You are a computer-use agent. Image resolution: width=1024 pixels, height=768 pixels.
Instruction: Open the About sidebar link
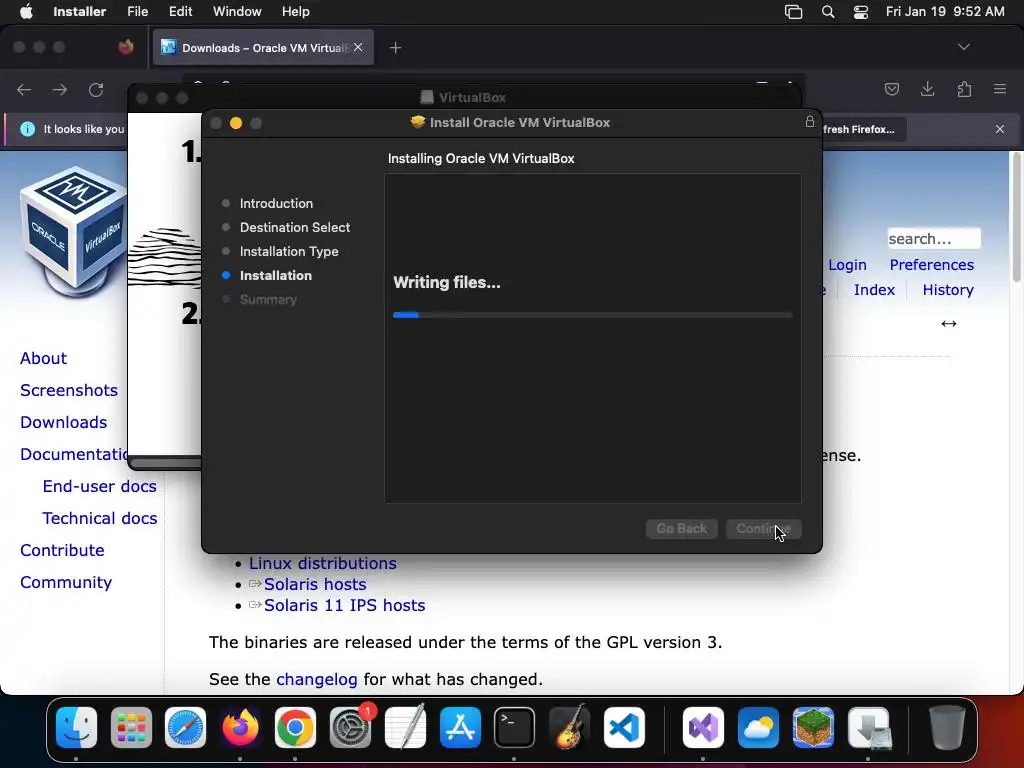click(x=43, y=358)
